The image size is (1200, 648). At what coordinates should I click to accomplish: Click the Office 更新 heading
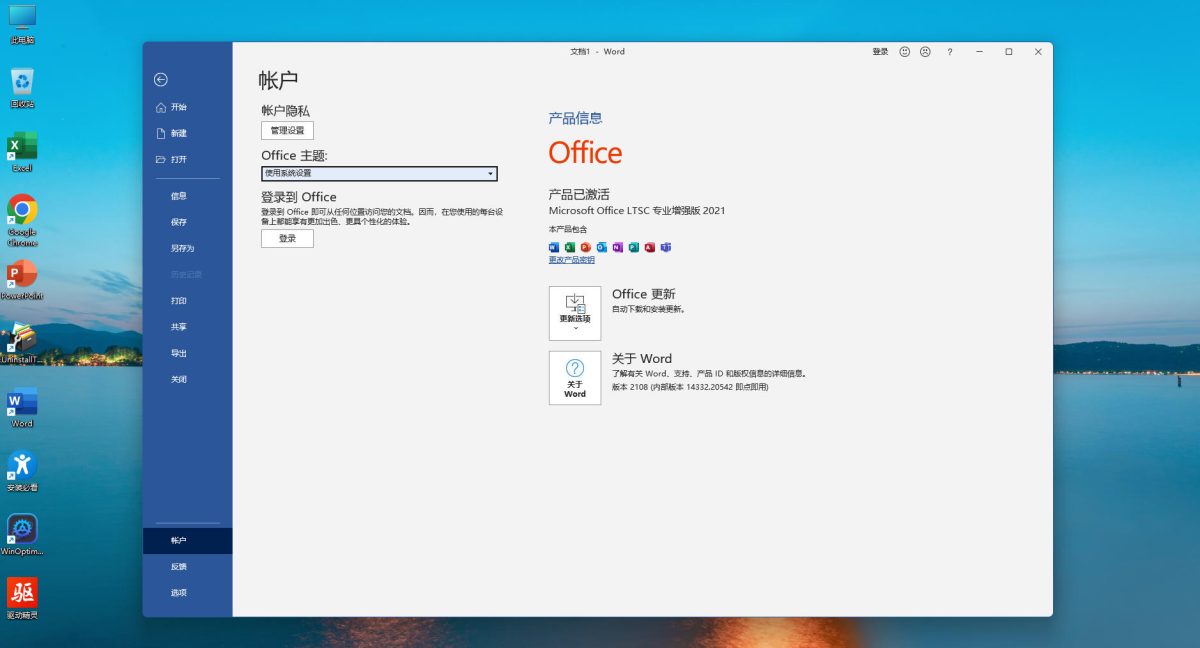point(644,294)
